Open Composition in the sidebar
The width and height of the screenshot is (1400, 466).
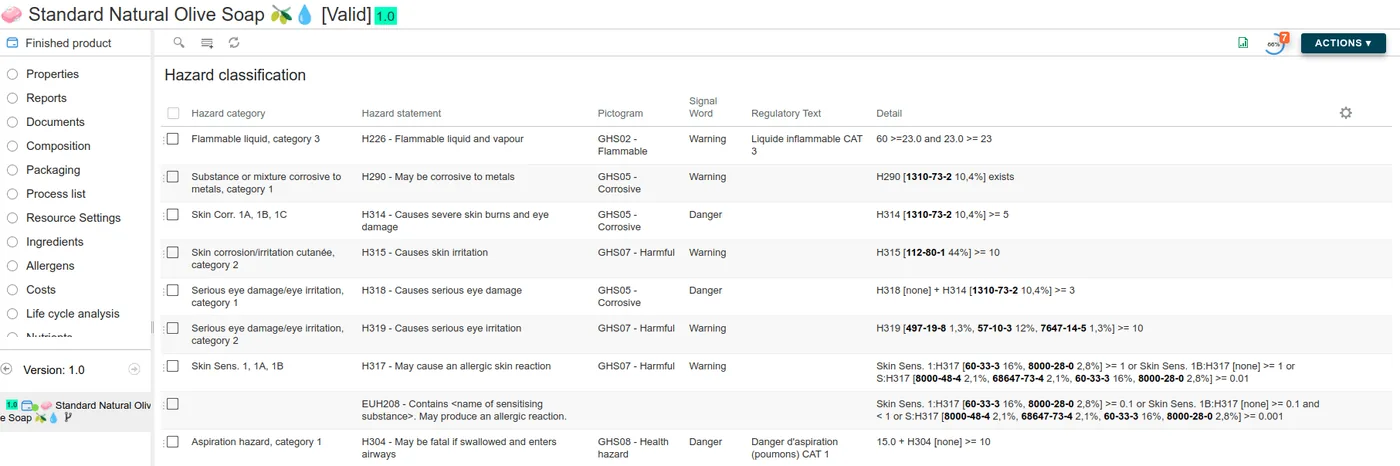58,146
